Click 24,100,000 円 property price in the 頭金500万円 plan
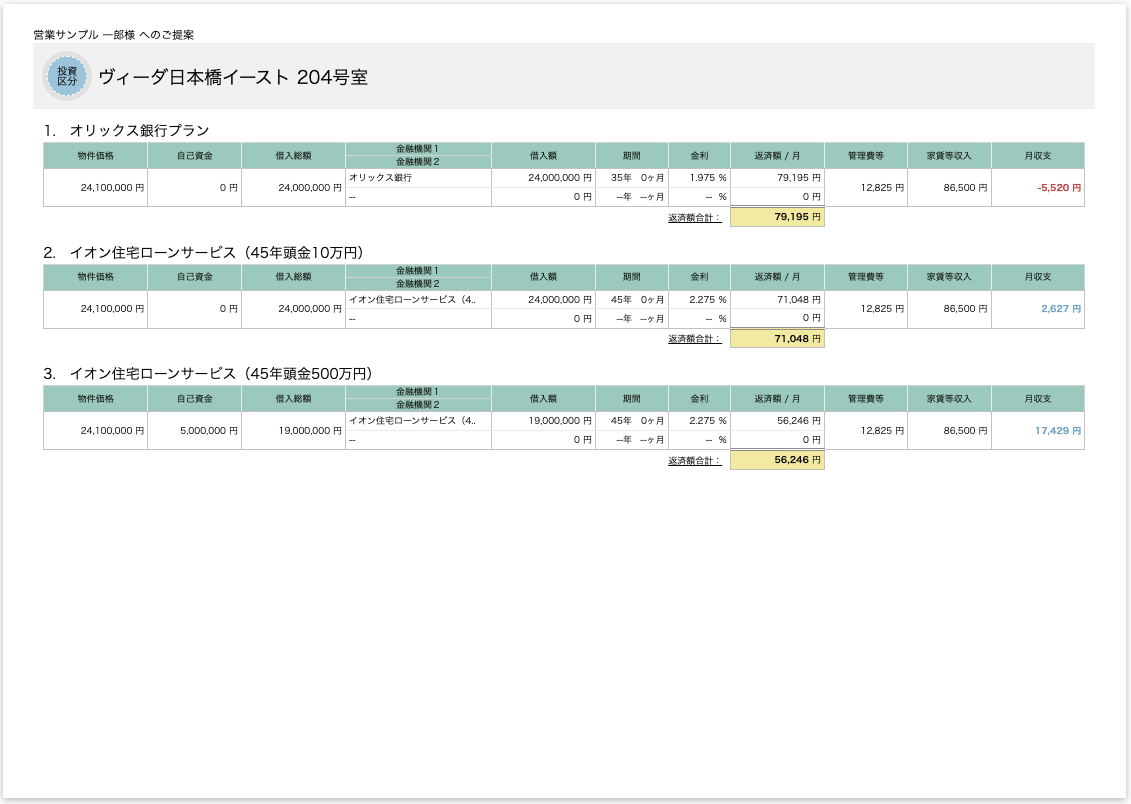The image size is (1131, 804). coord(113,430)
